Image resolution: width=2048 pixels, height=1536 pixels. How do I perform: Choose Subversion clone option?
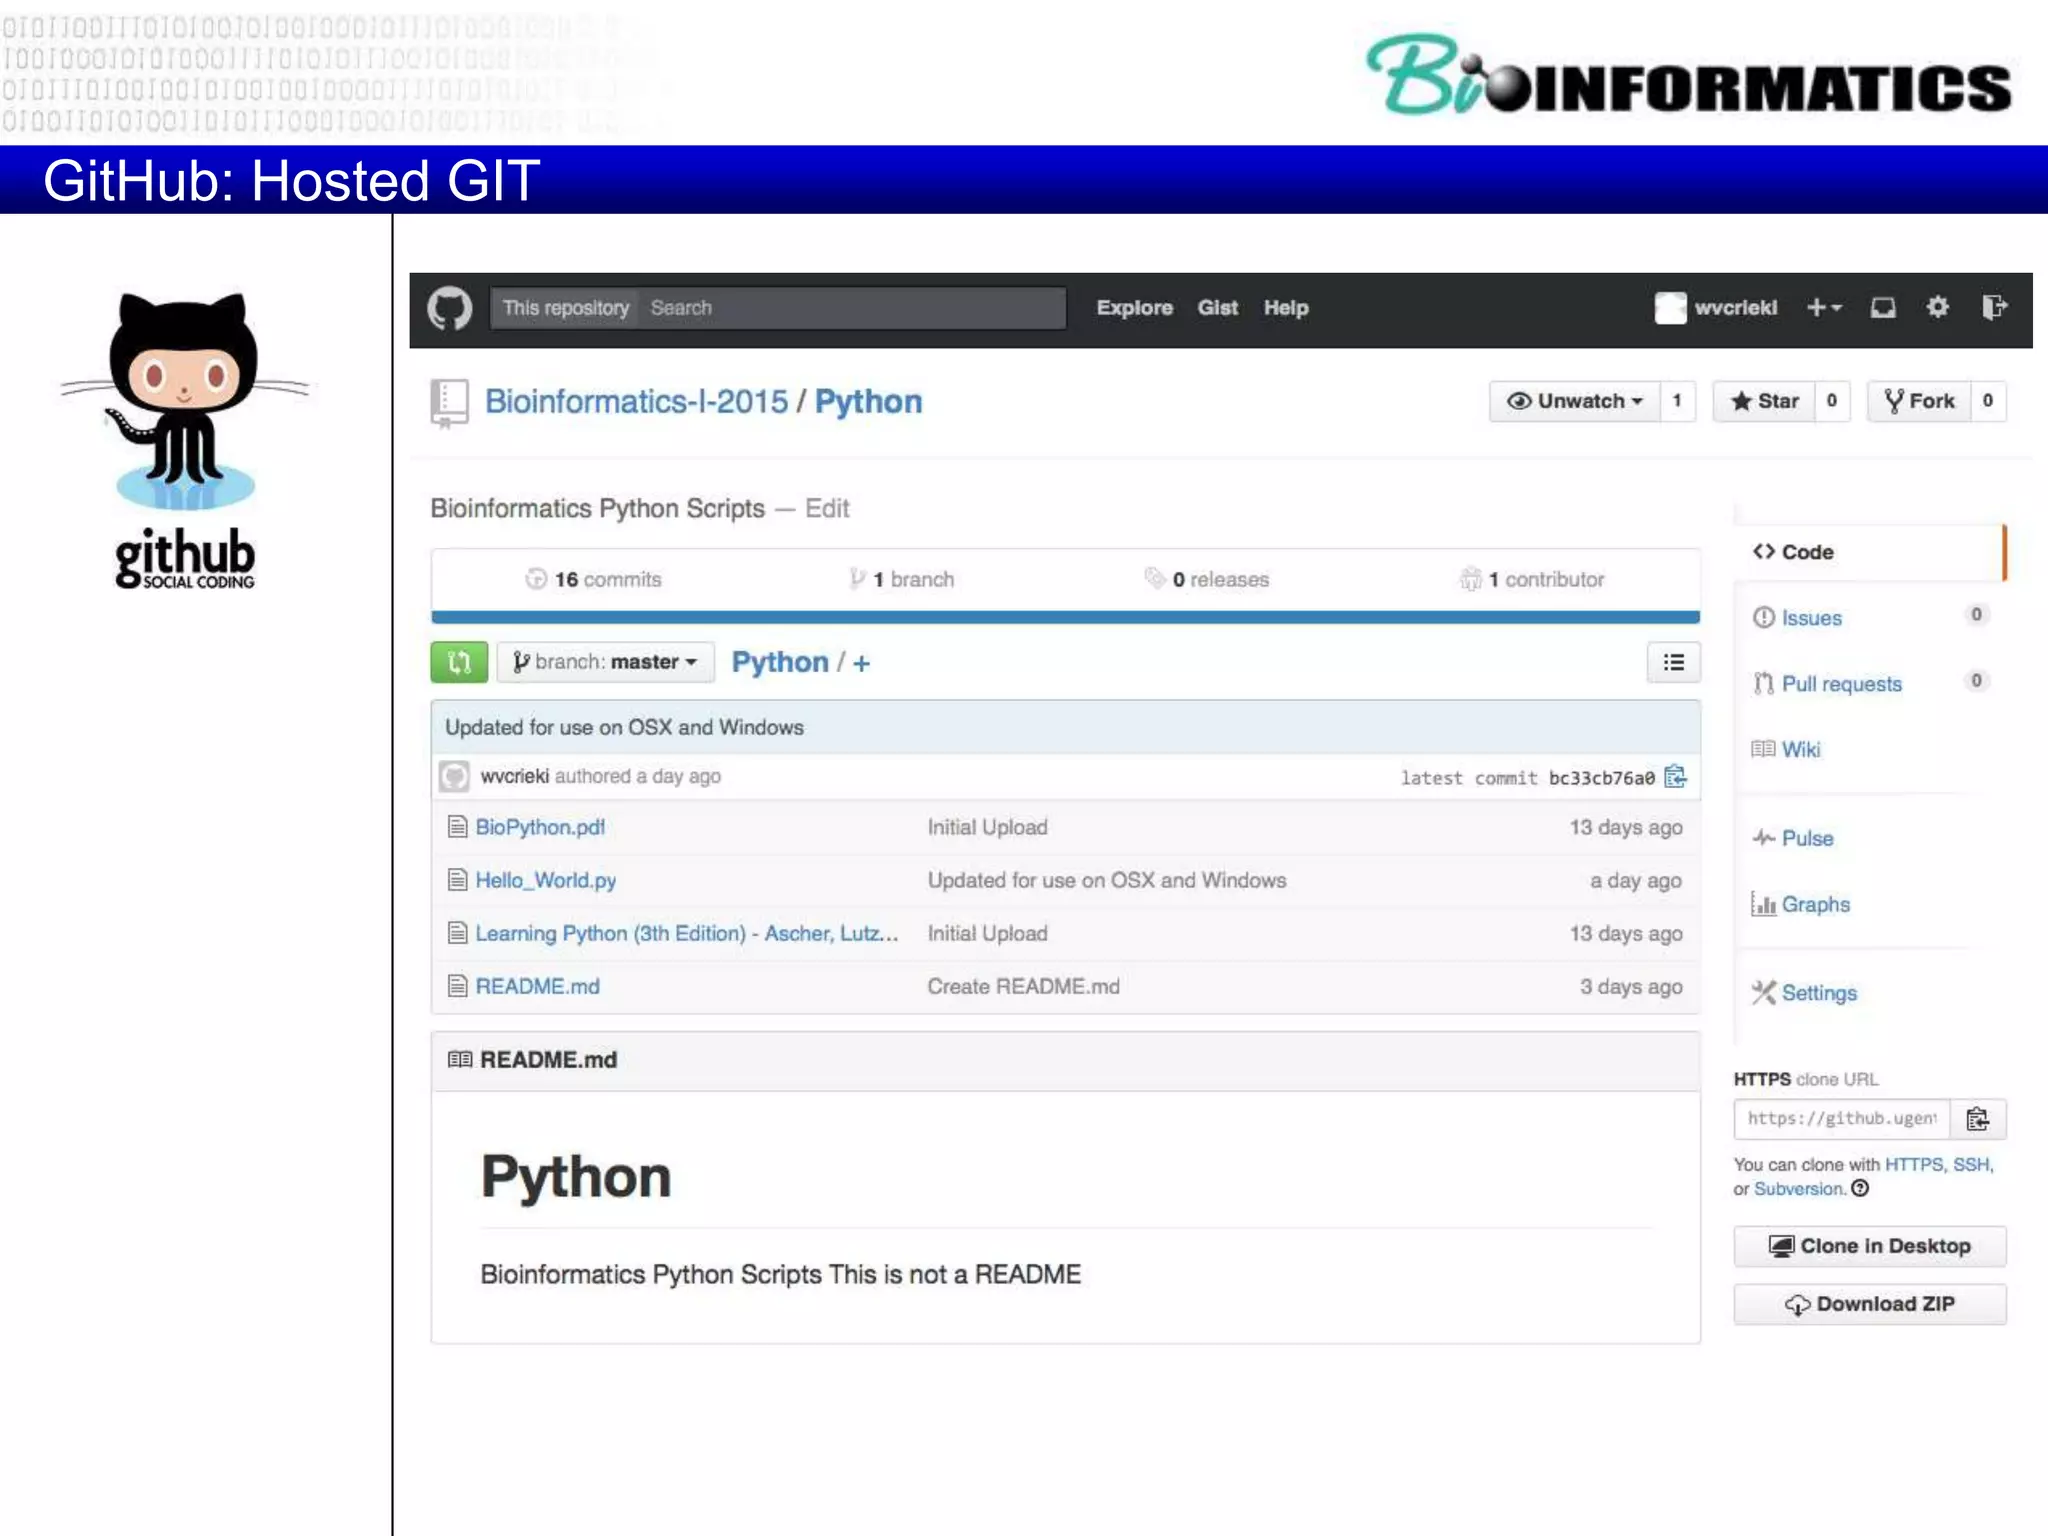pos(1798,1188)
